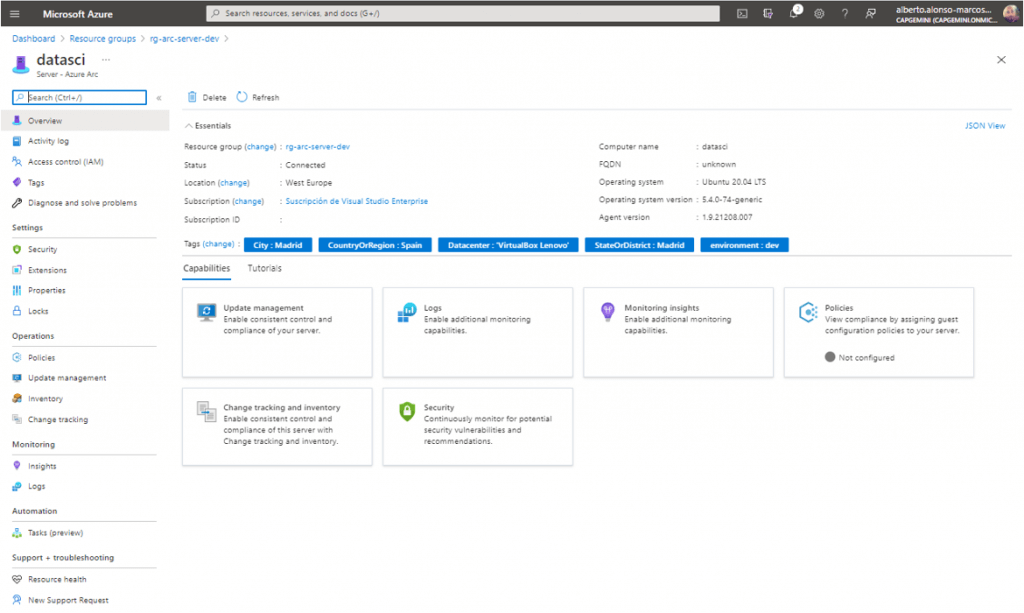
Task: Close the datasci blade
Action: pyautogui.click(x=1001, y=59)
